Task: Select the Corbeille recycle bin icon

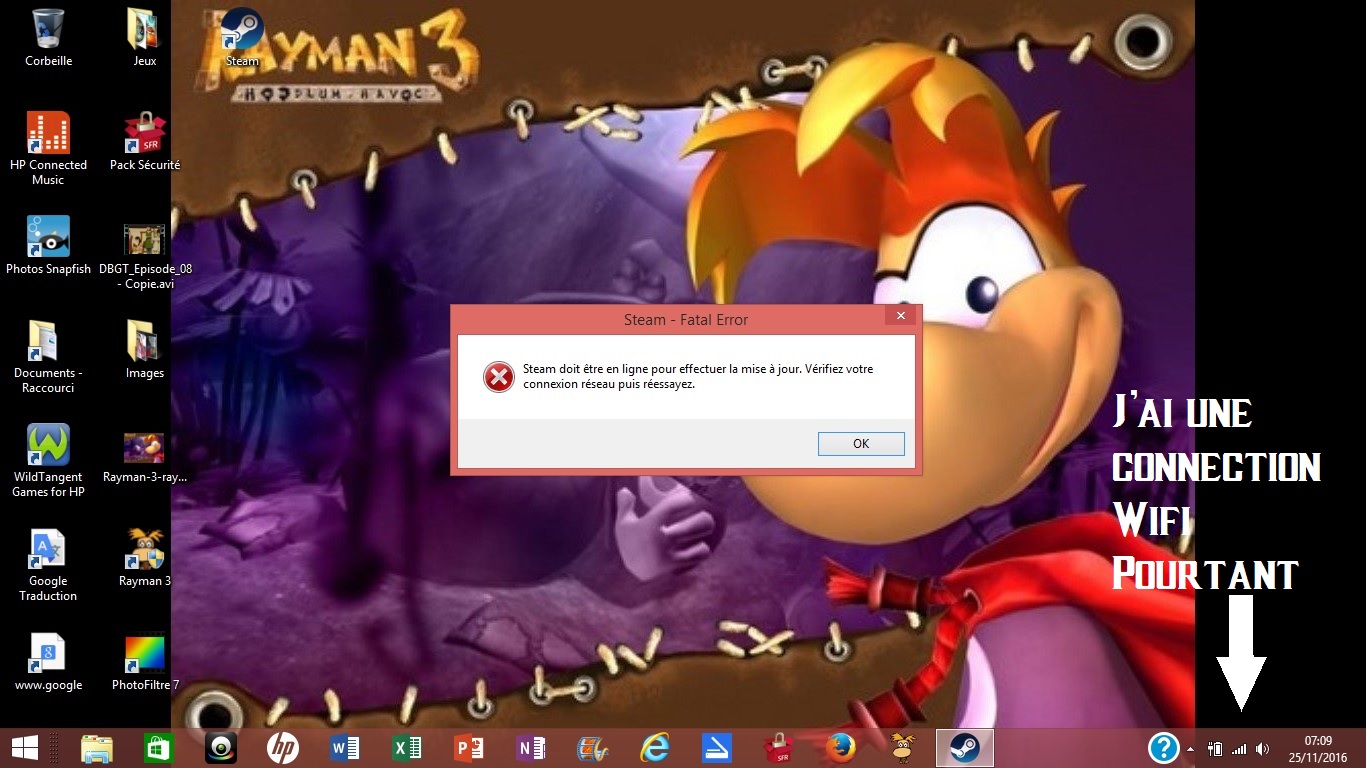Action: tap(48, 37)
